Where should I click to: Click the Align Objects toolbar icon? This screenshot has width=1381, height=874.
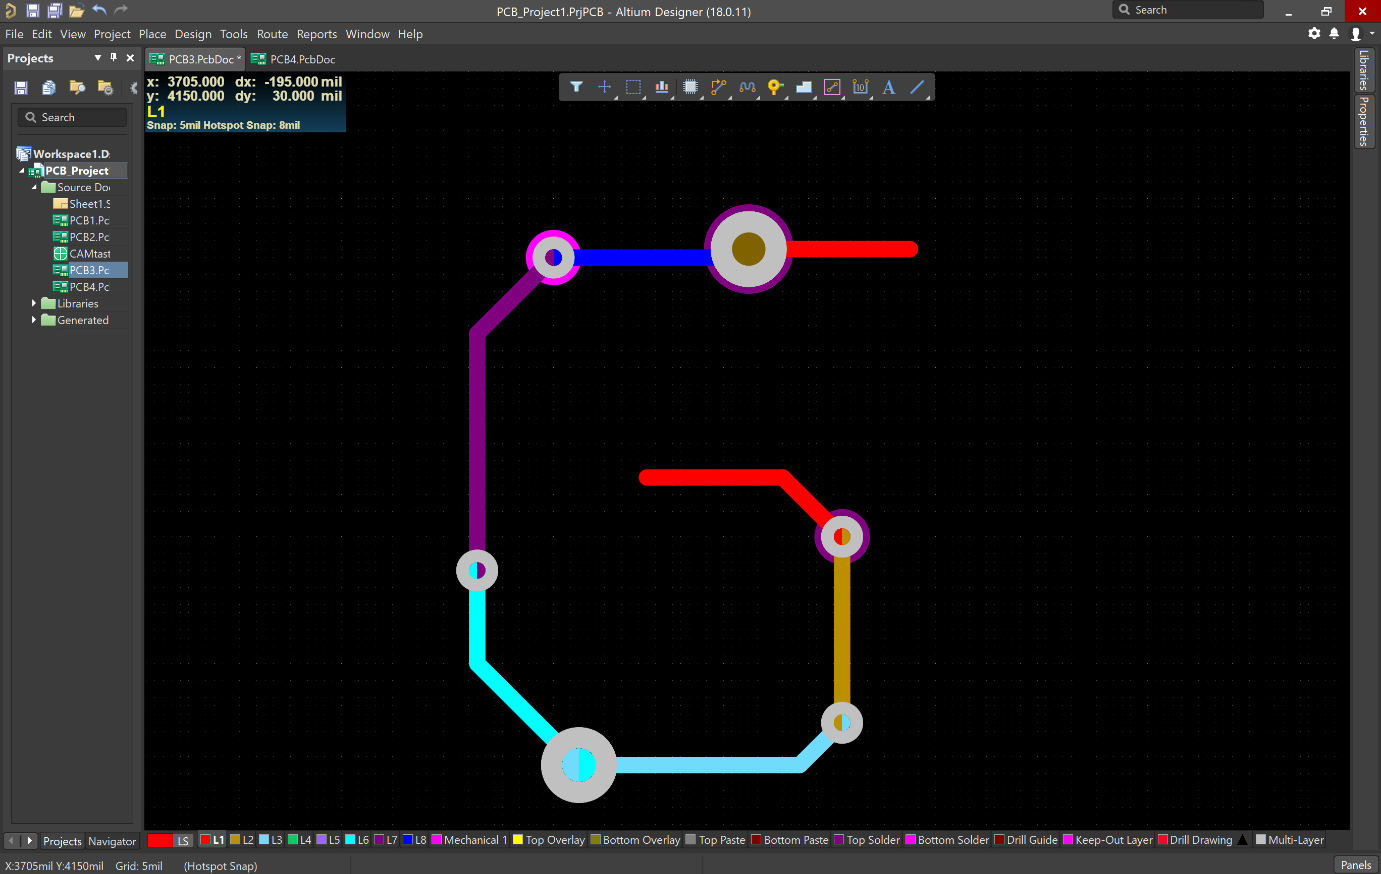(661, 87)
